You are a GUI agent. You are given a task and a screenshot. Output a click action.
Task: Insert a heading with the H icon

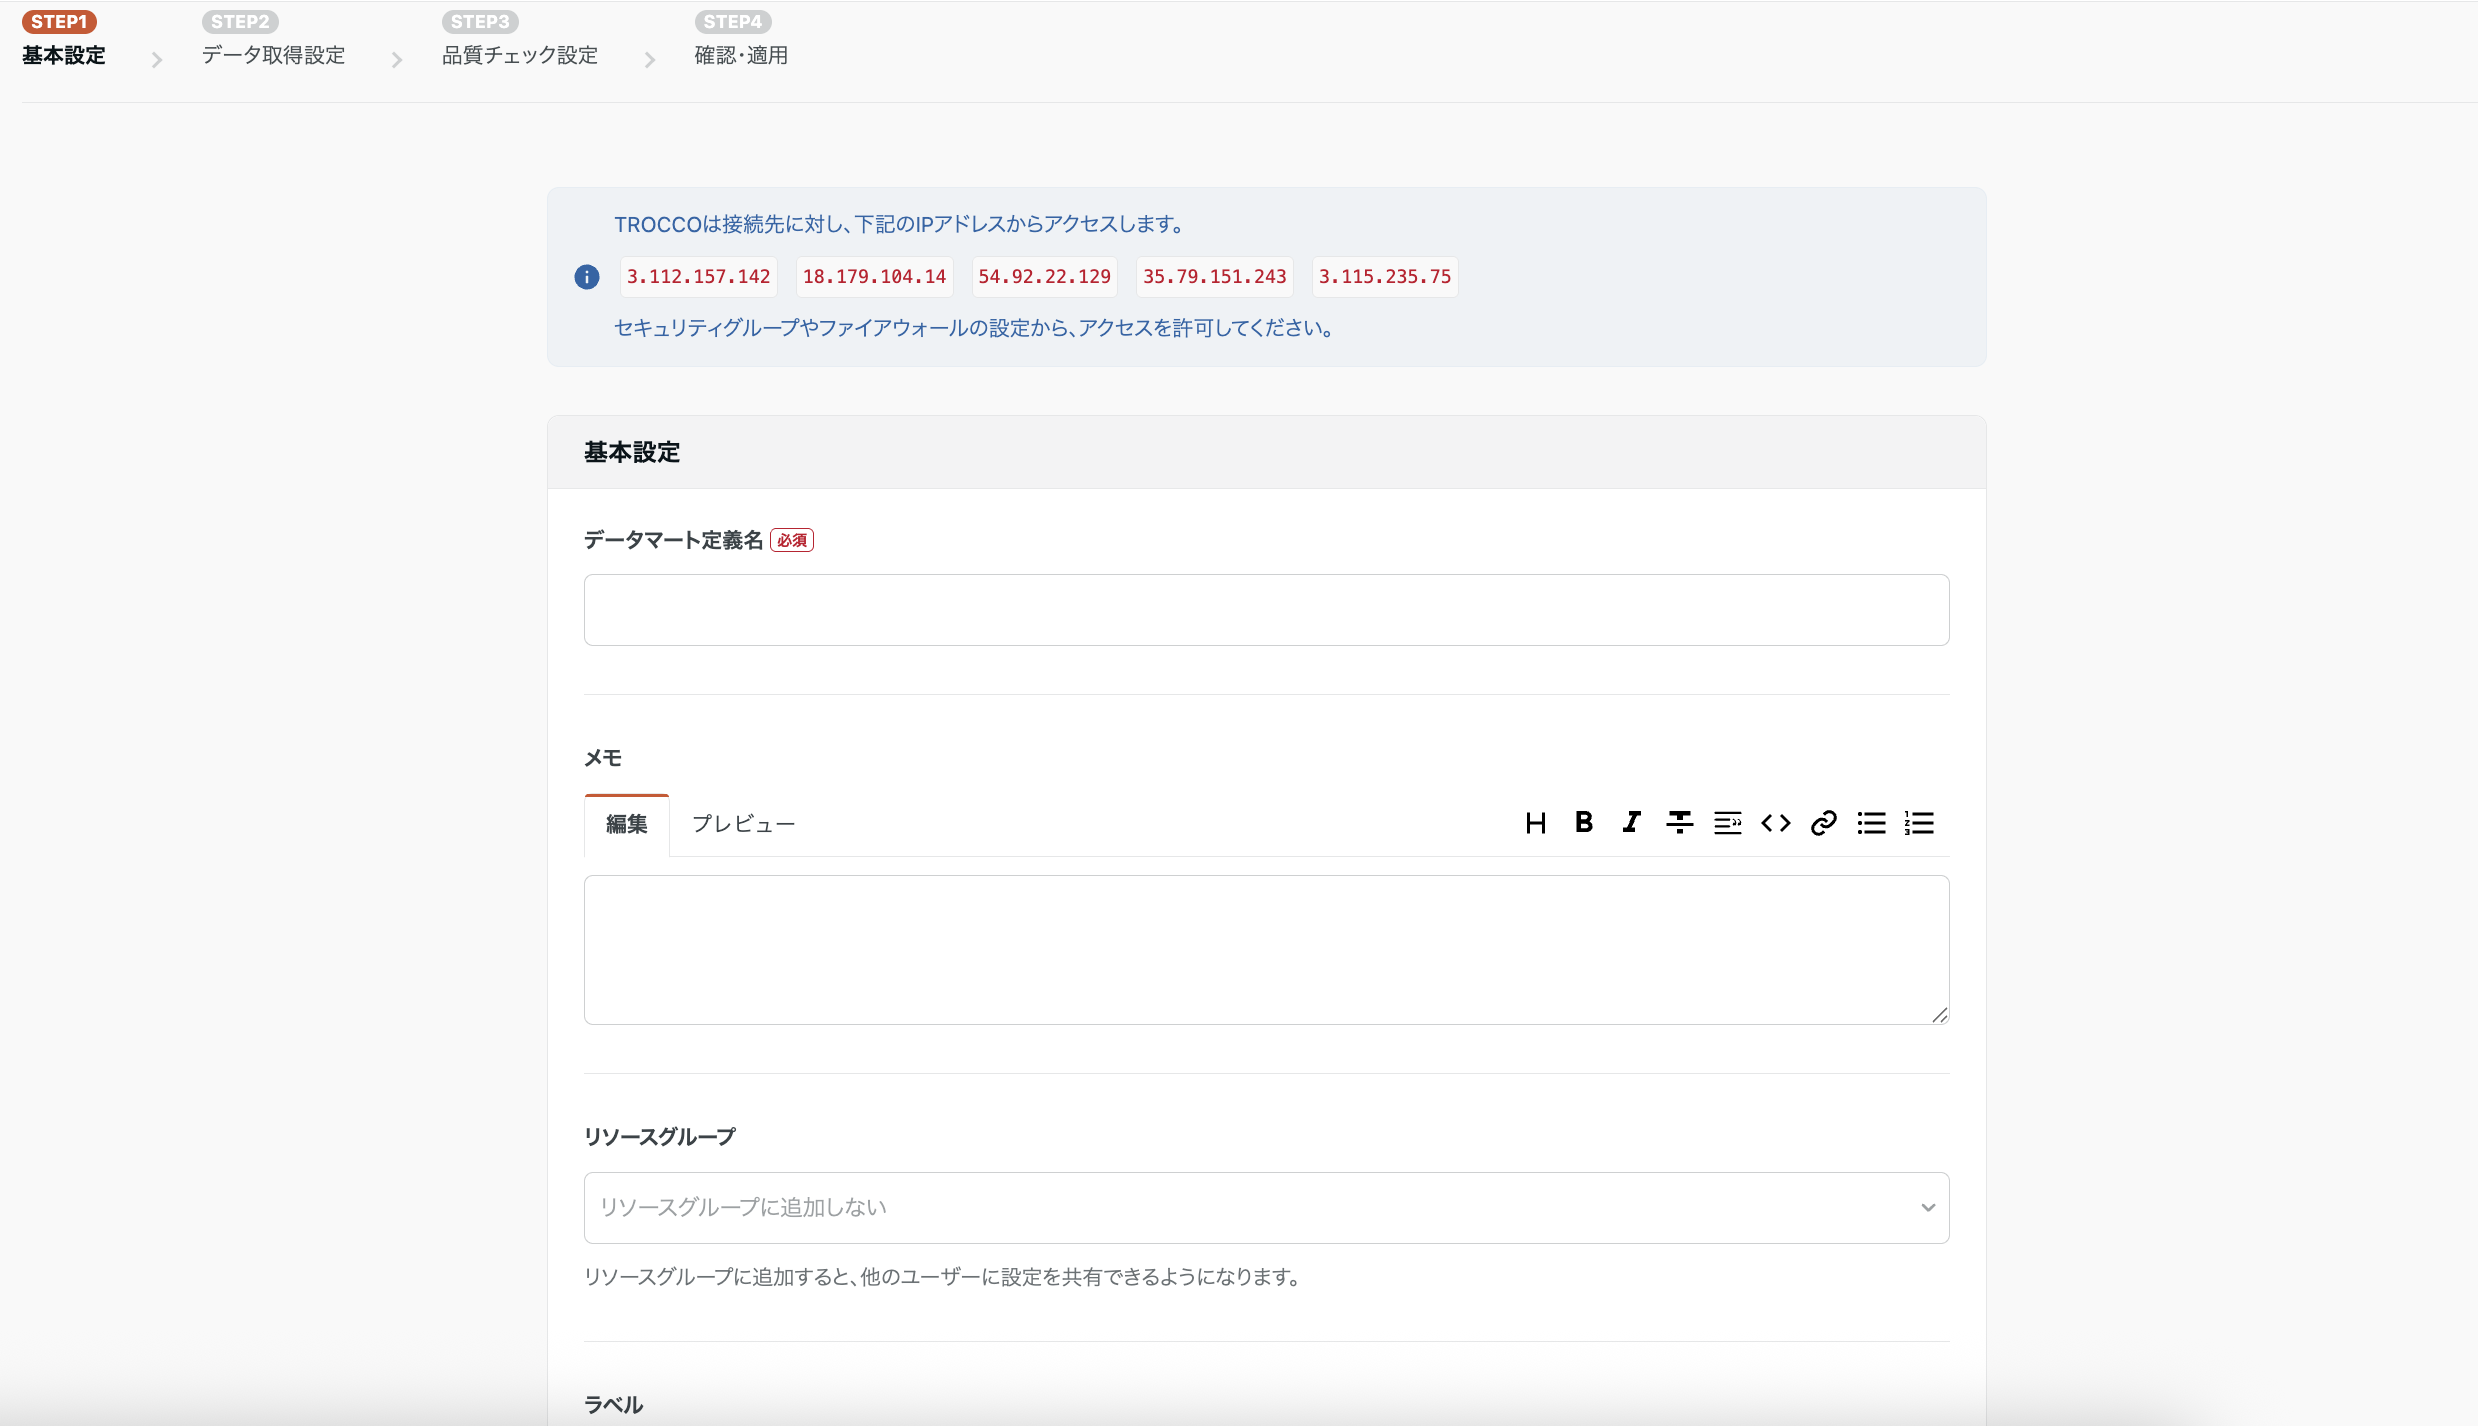point(1536,823)
